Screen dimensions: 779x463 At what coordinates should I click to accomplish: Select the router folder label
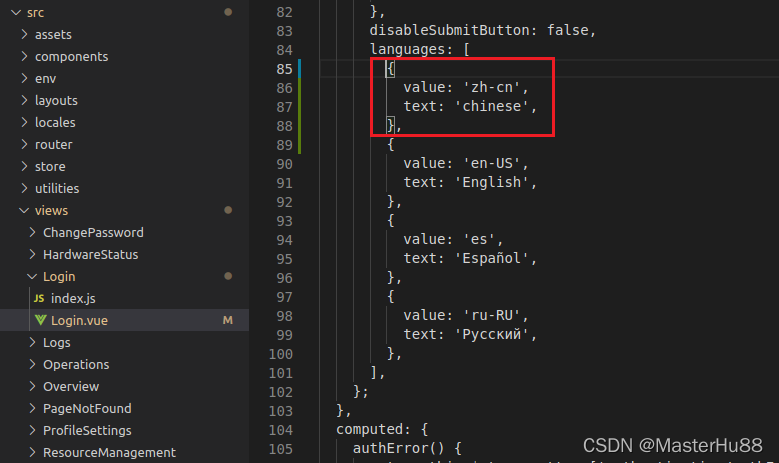pos(54,145)
